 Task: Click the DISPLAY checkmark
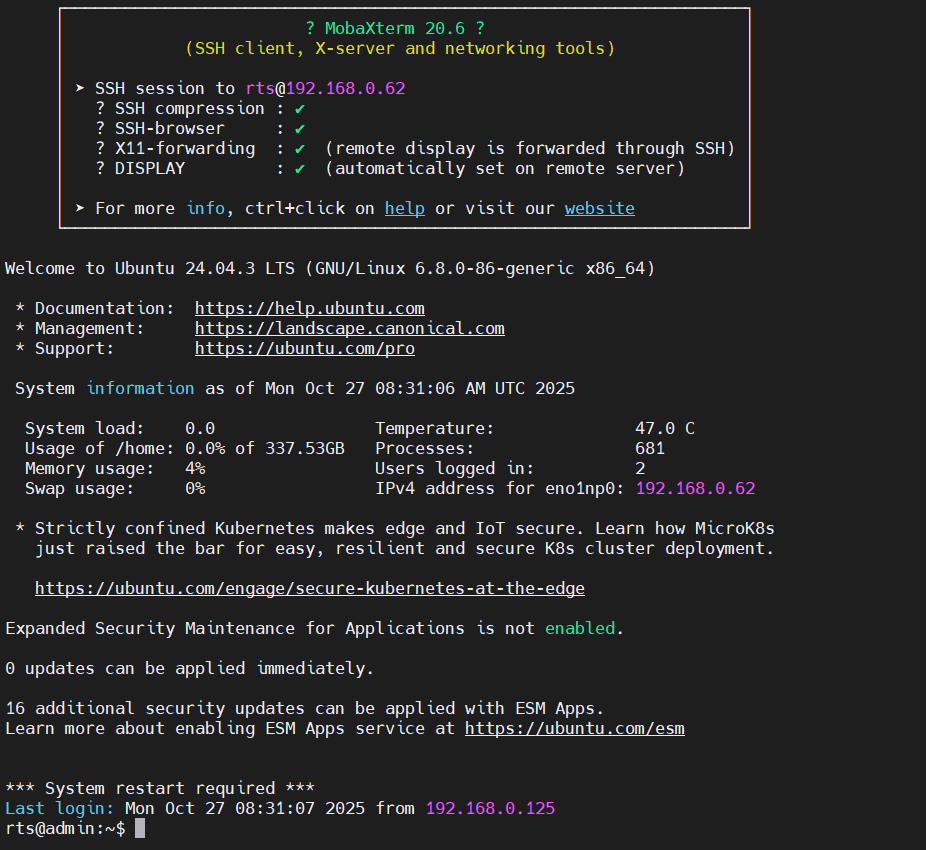tap(300, 169)
